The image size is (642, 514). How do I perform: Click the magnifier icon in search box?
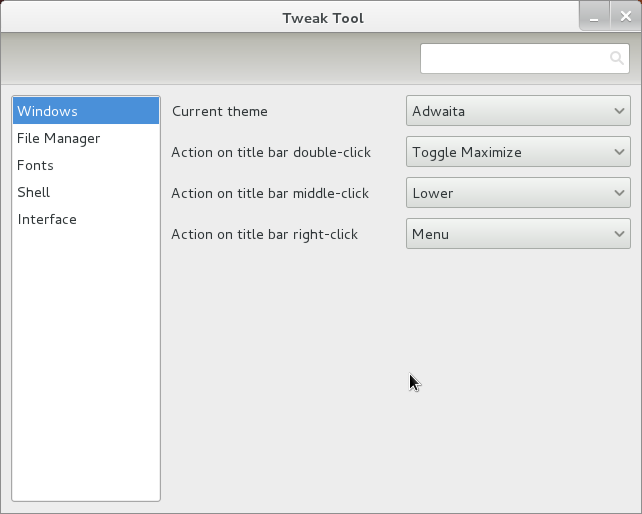(617, 58)
